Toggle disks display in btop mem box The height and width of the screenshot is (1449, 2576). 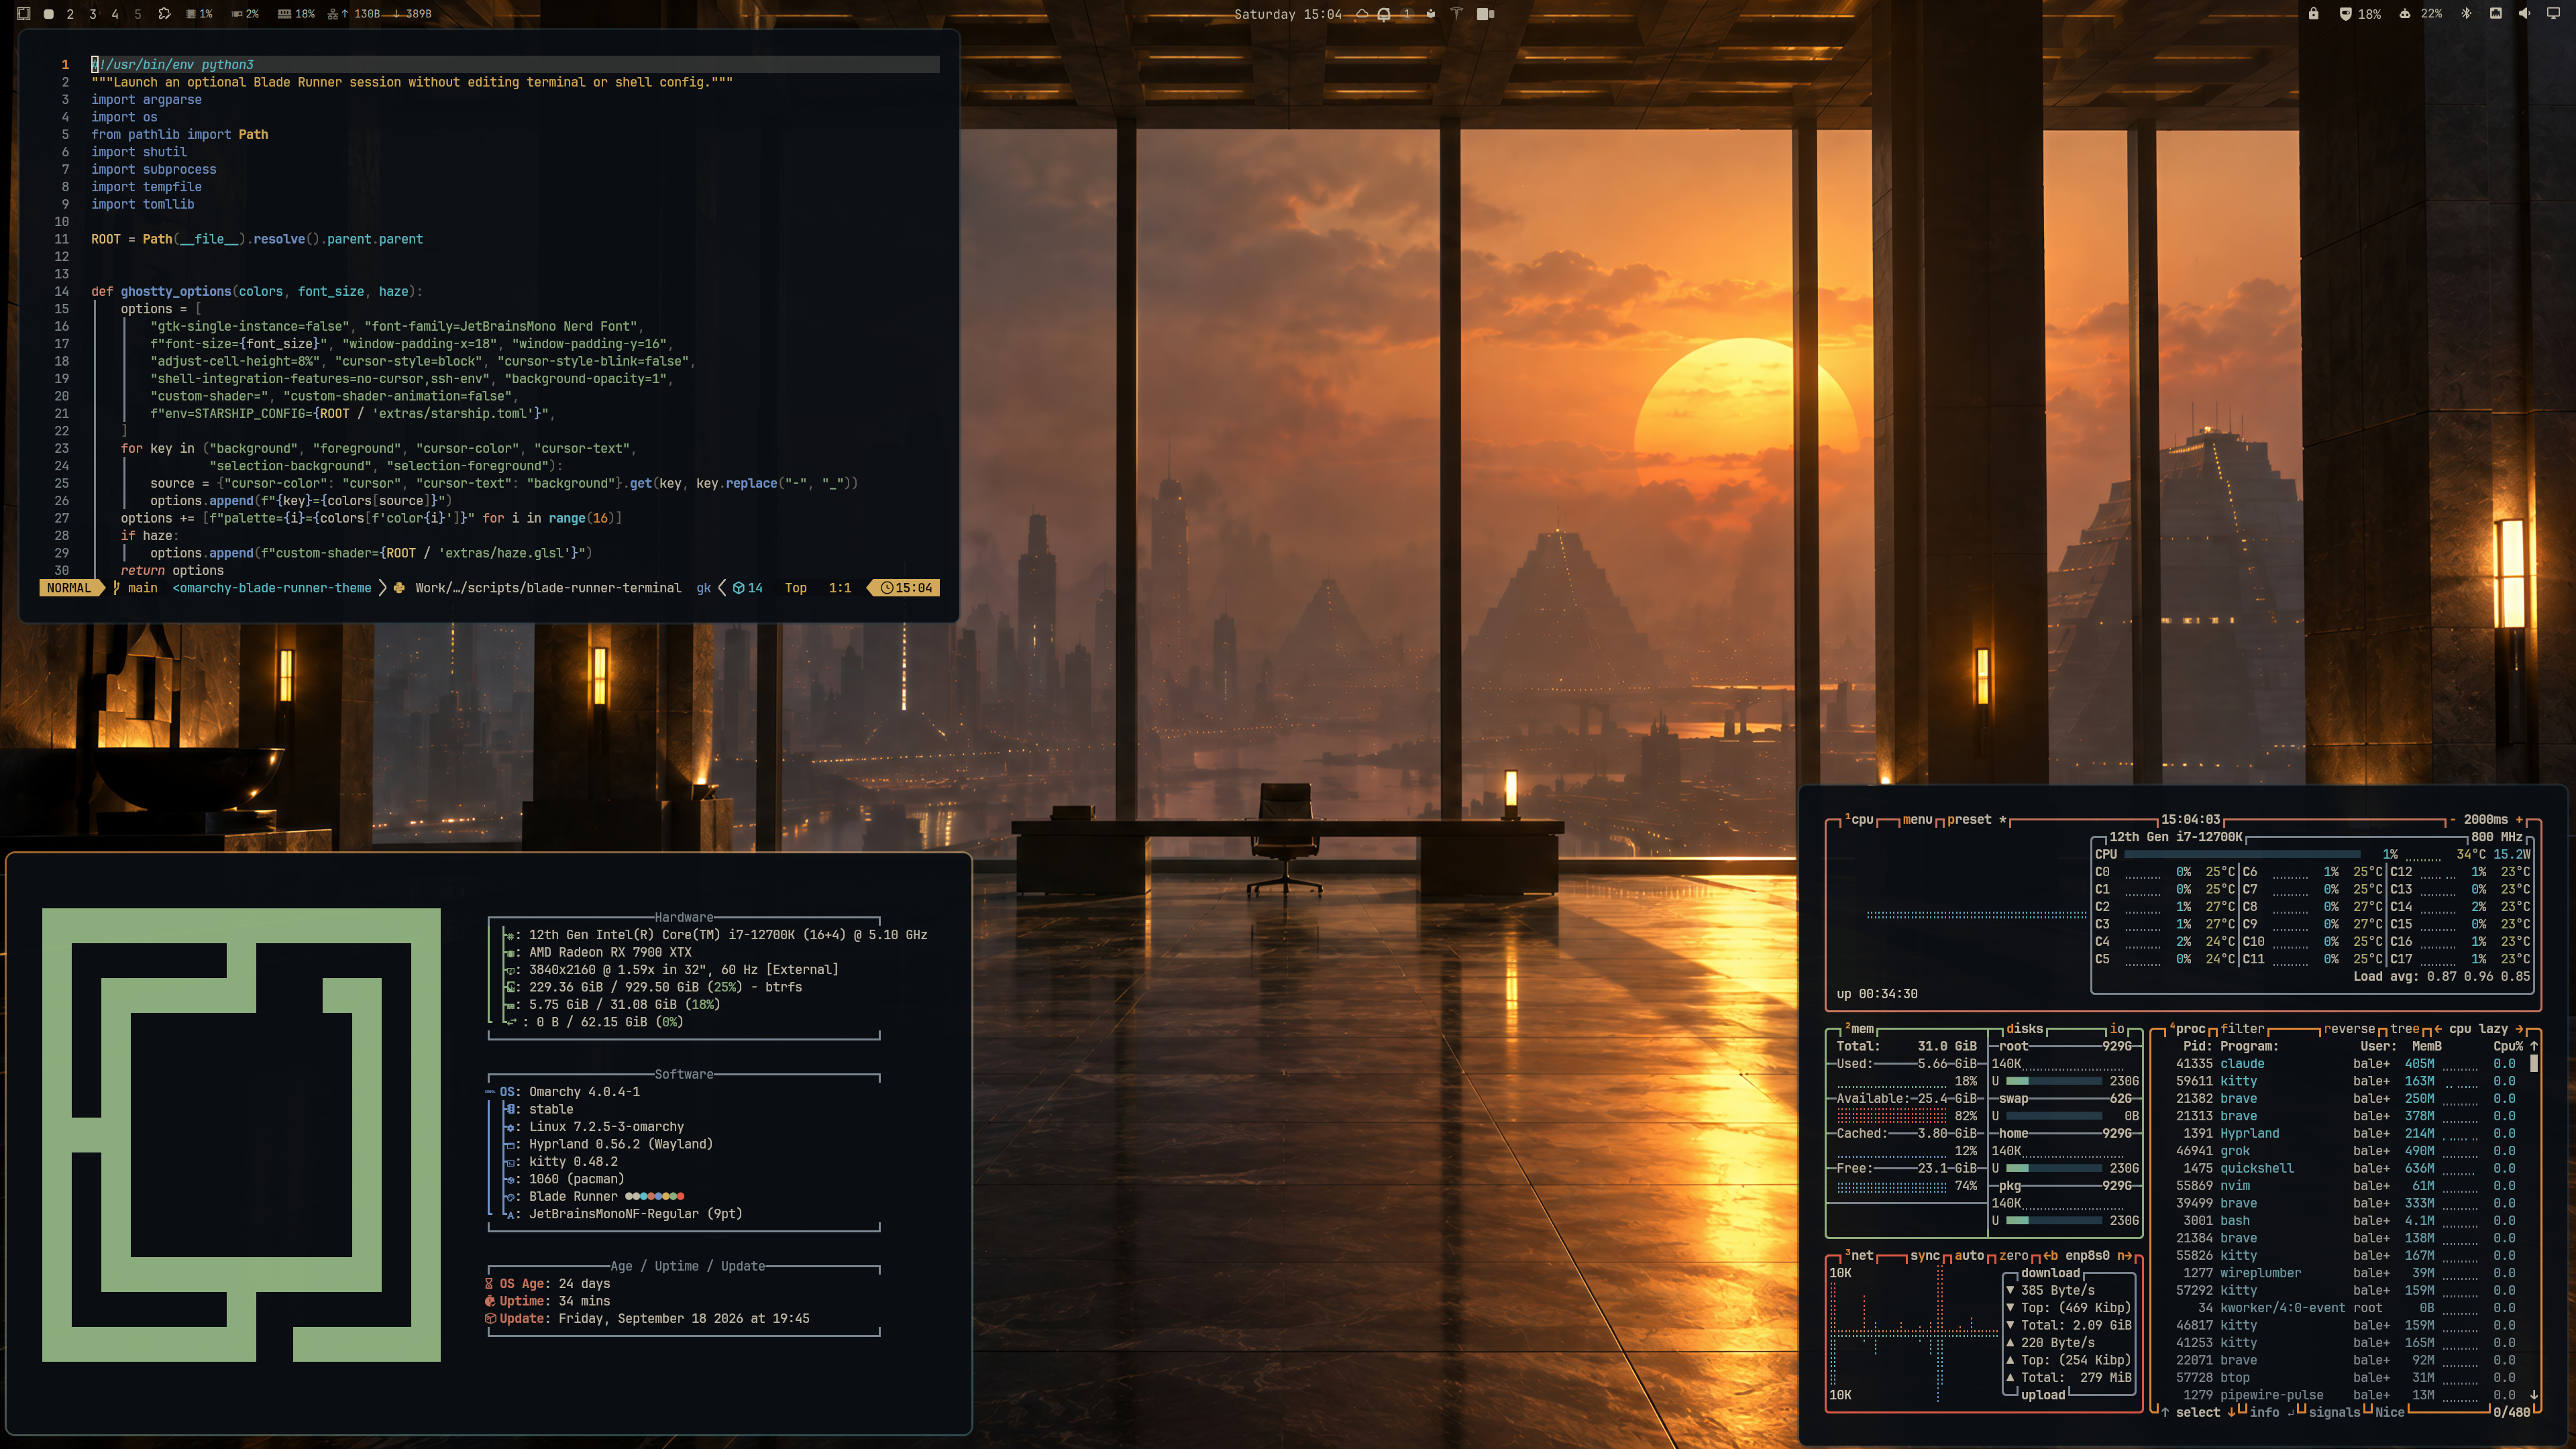[2025, 1029]
